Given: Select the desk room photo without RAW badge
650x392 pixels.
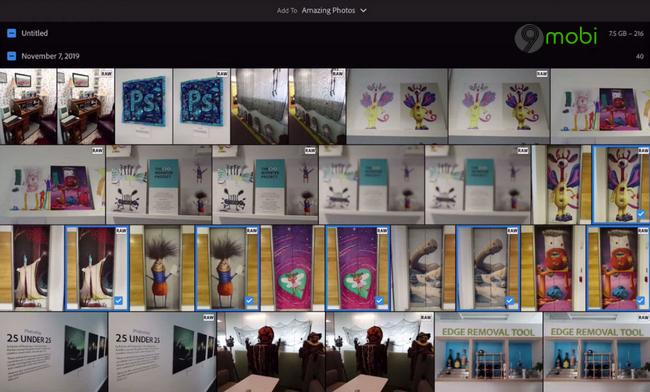Looking at the screenshot, I should (28, 106).
